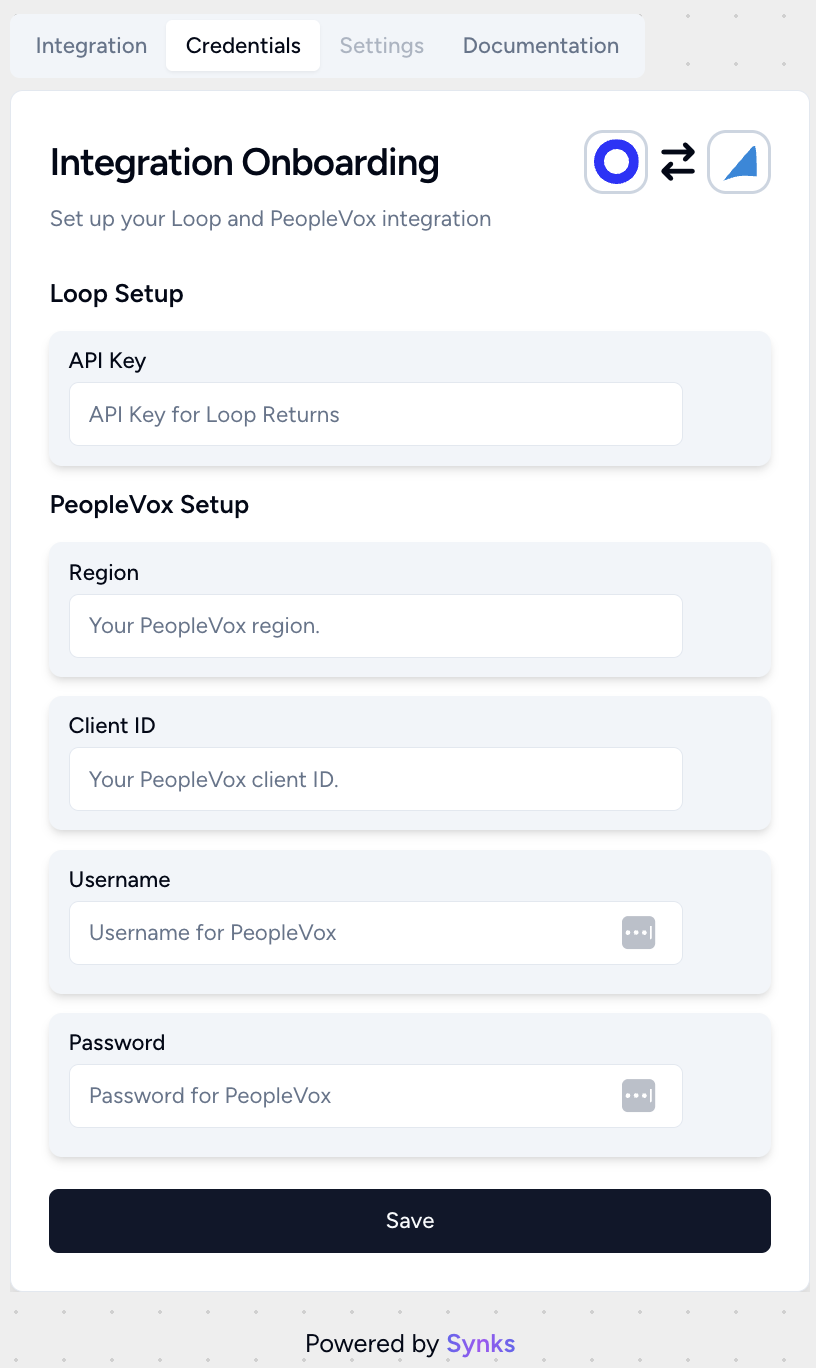Image resolution: width=816 pixels, height=1368 pixels.
Task: Open password manager icon in Password field
Action: point(638,1096)
